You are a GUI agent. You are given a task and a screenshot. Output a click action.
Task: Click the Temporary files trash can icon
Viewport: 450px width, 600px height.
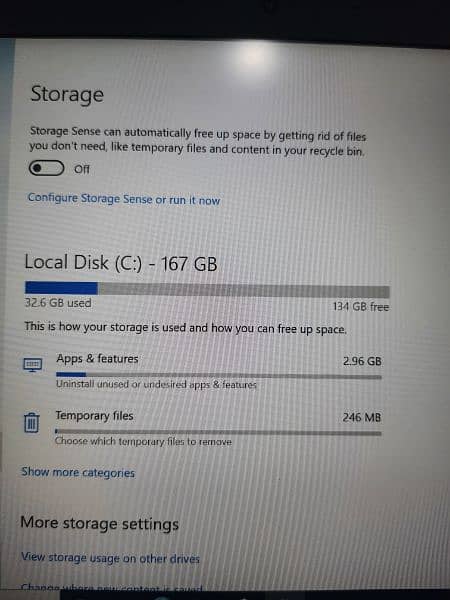pos(32,422)
